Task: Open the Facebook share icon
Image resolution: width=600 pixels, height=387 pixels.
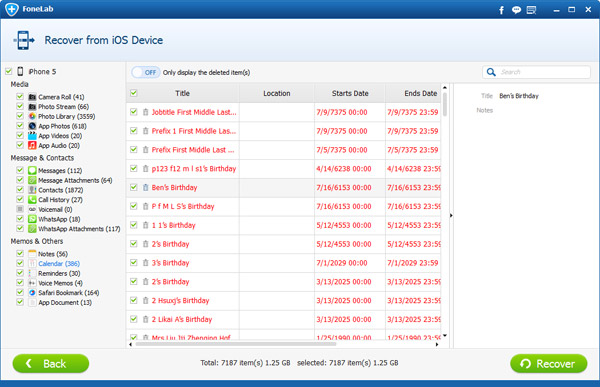Action: (x=501, y=10)
